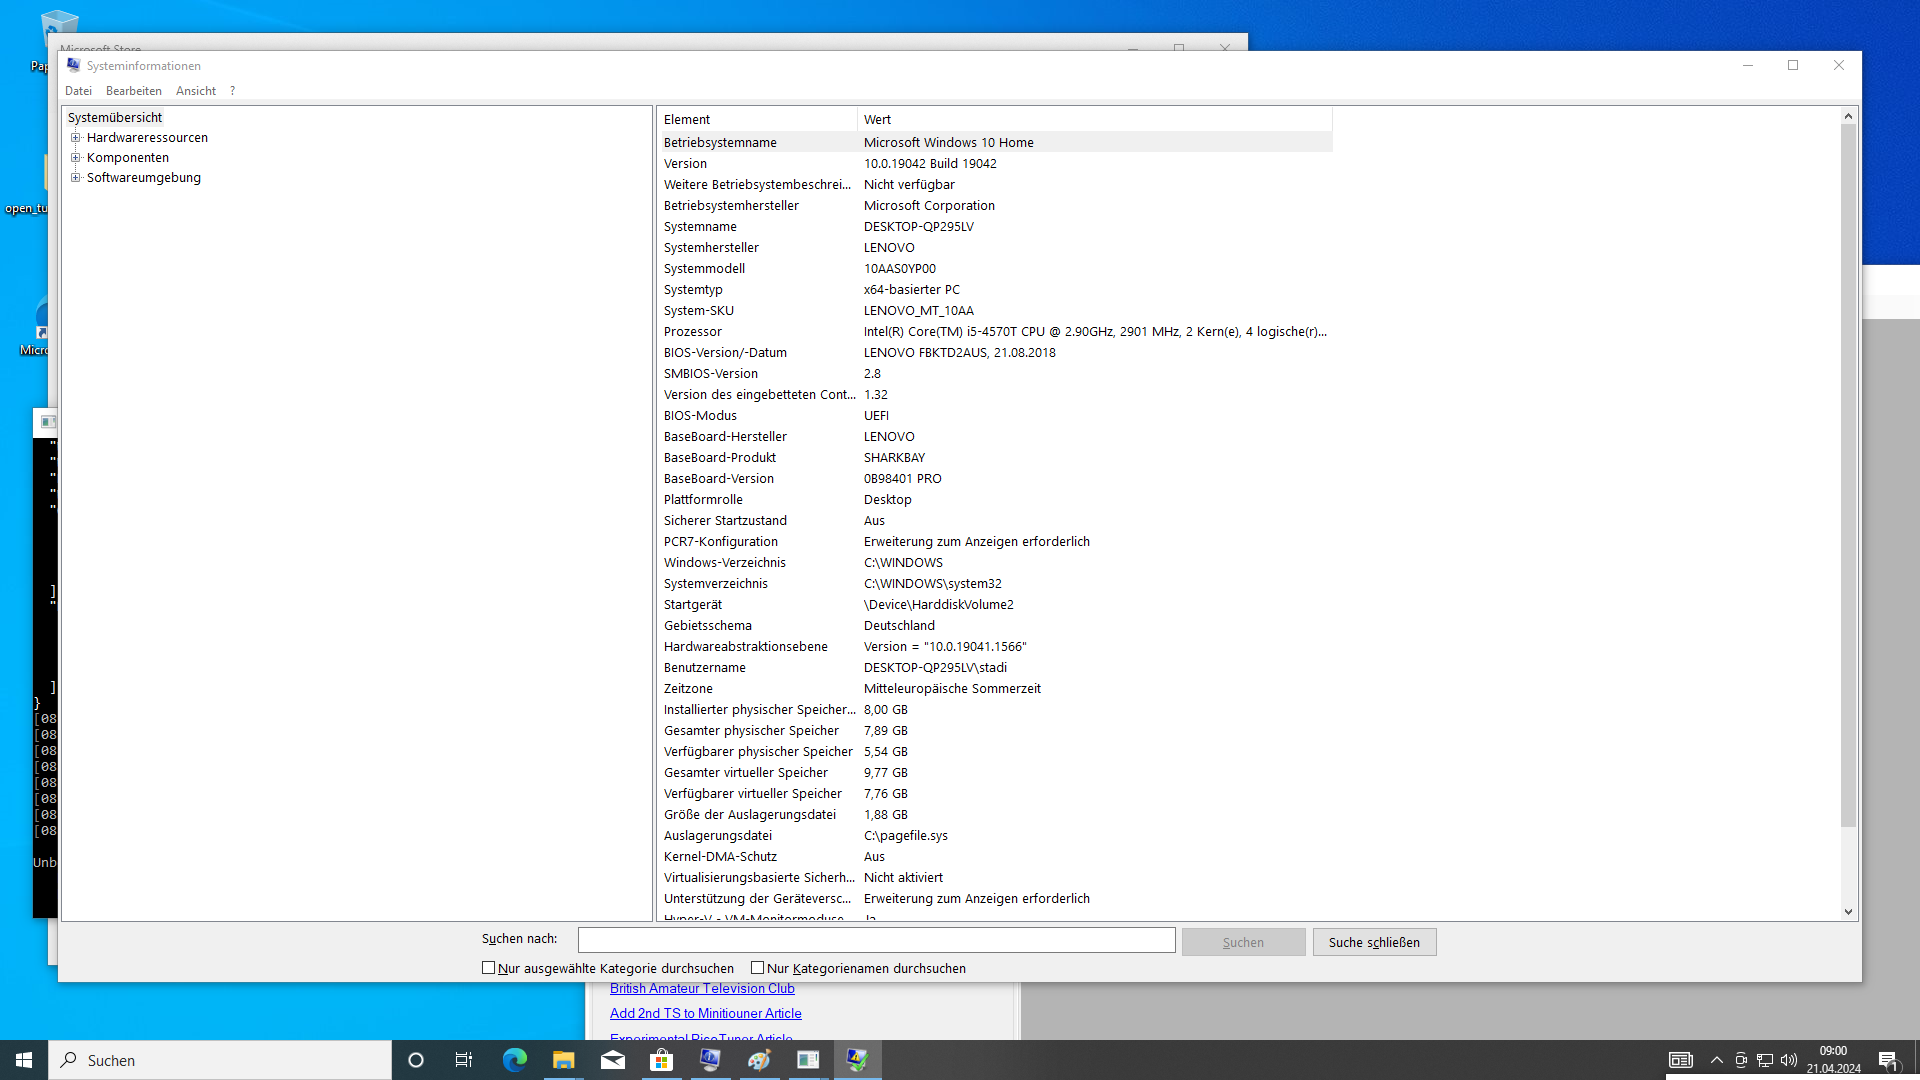Select Systemübersicht in the tree

pos(114,118)
